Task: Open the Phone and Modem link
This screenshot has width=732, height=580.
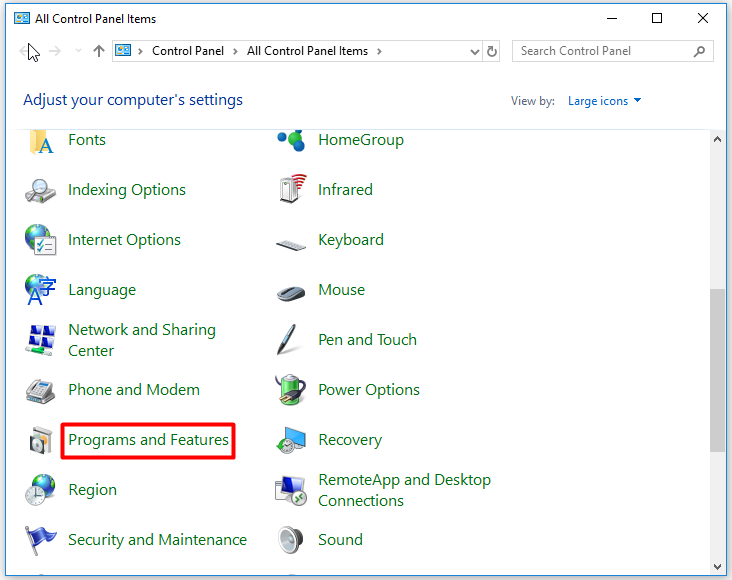Action: [x=134, y=390]
